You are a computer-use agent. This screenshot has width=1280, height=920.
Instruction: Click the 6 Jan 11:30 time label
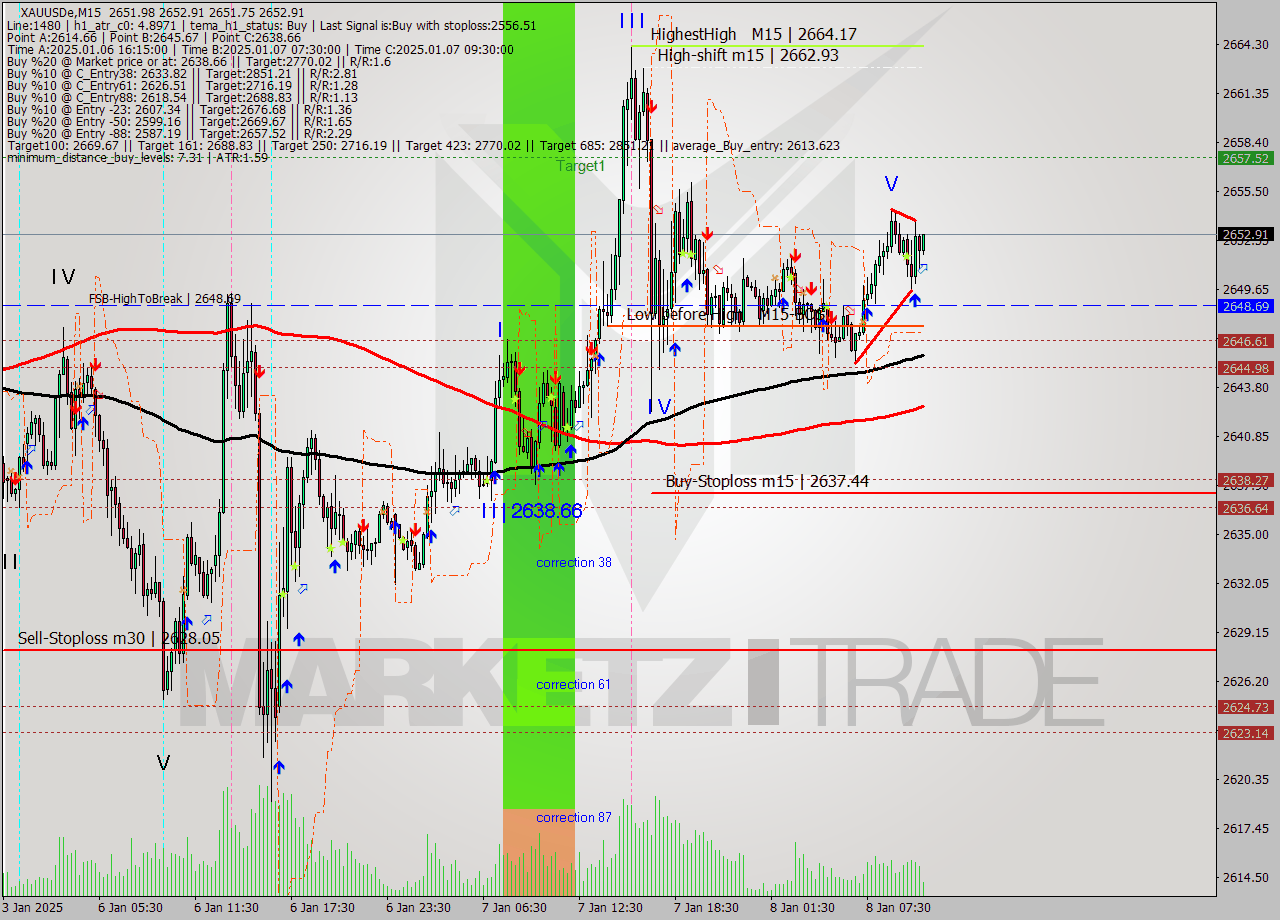[x=225, y=908]
